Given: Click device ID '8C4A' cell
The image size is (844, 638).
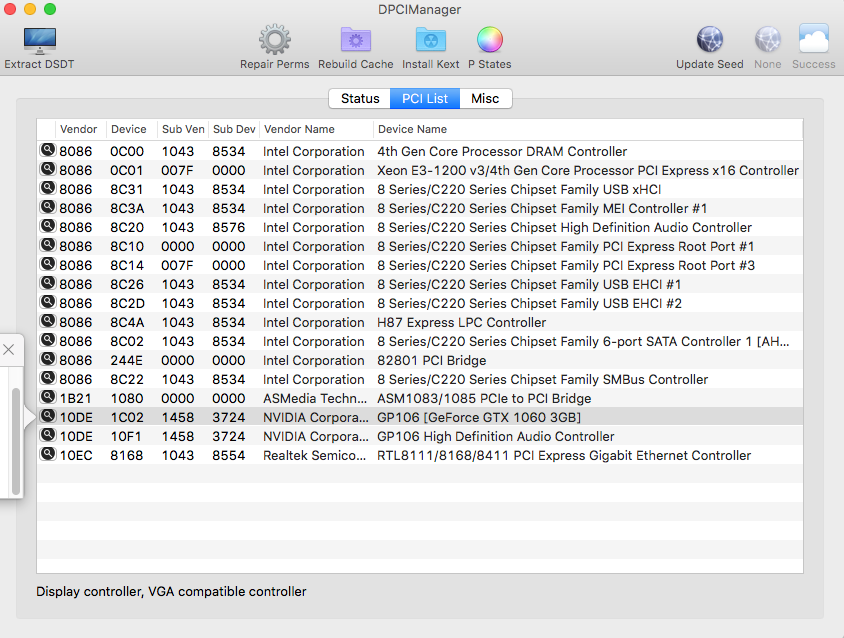Looking at the screenshot, I should coord(127,322).
